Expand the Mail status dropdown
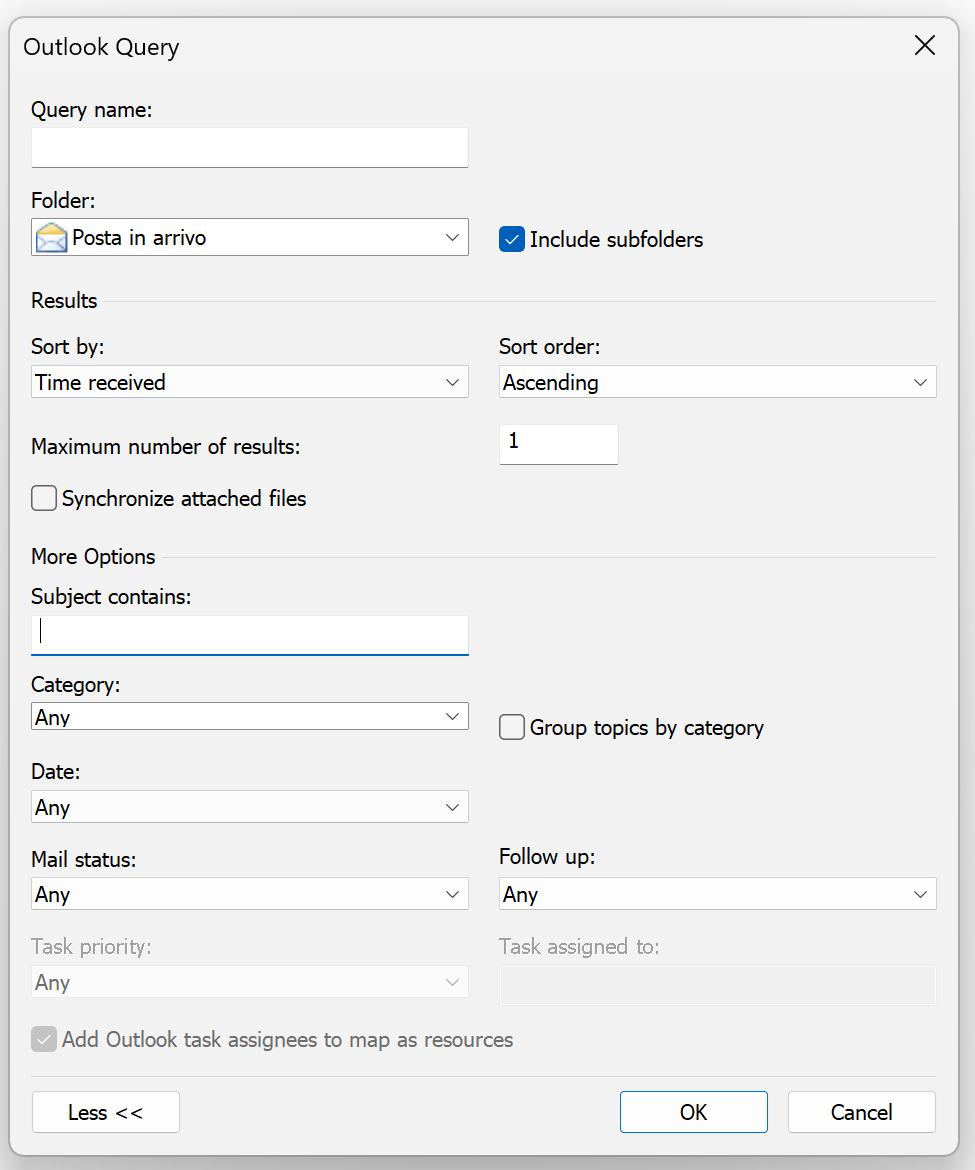The image size is (975, 1170). coord(250,894)
